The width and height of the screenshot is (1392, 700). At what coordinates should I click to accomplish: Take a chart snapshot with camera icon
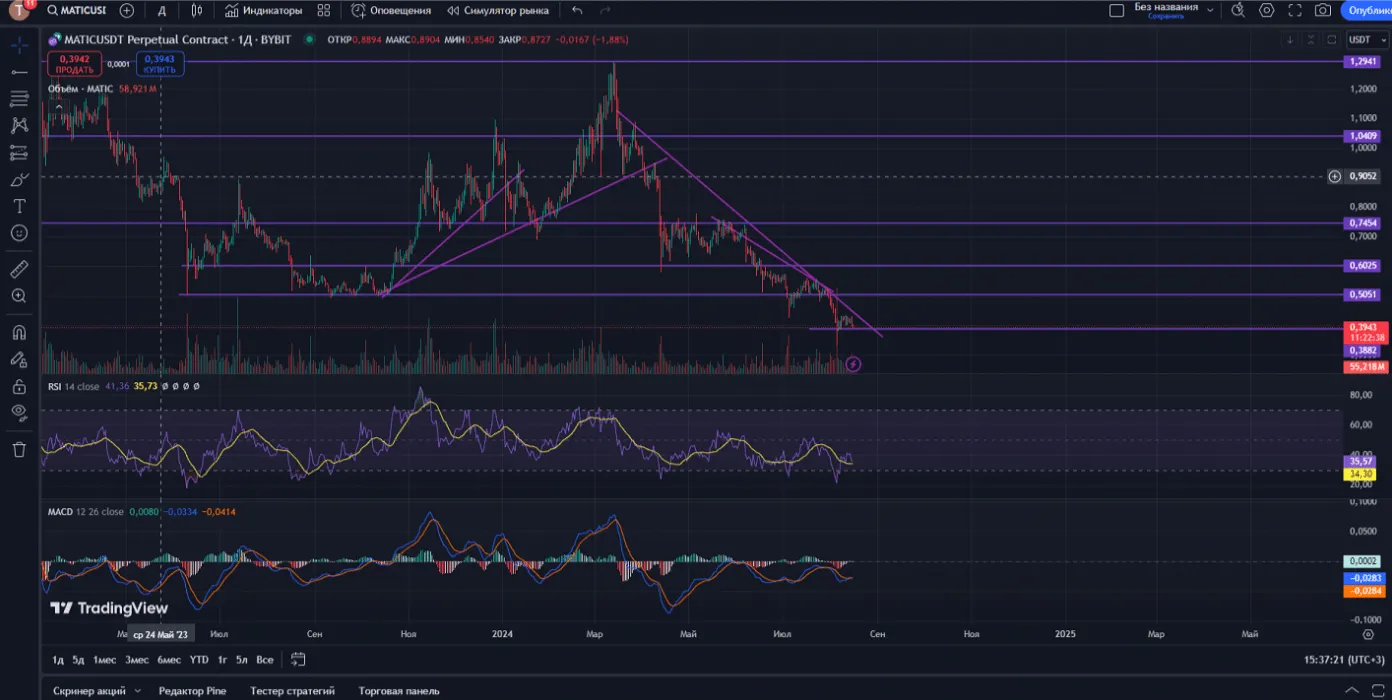1323,11
